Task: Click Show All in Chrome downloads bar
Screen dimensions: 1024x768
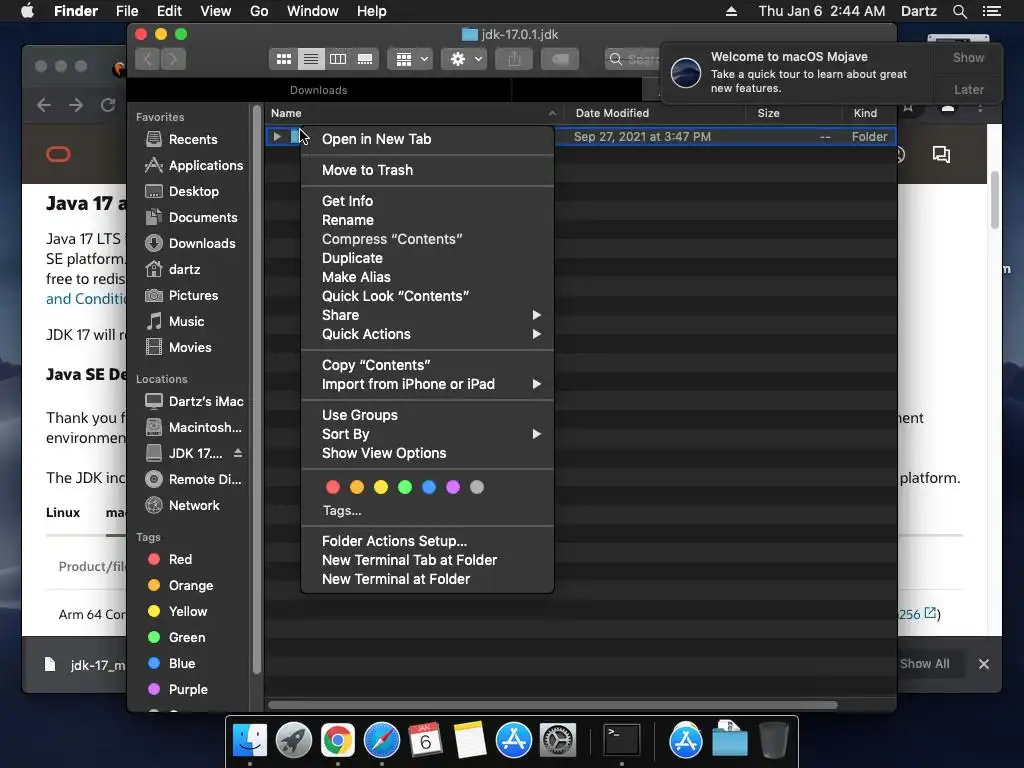Action: click(x=924, y=664)
